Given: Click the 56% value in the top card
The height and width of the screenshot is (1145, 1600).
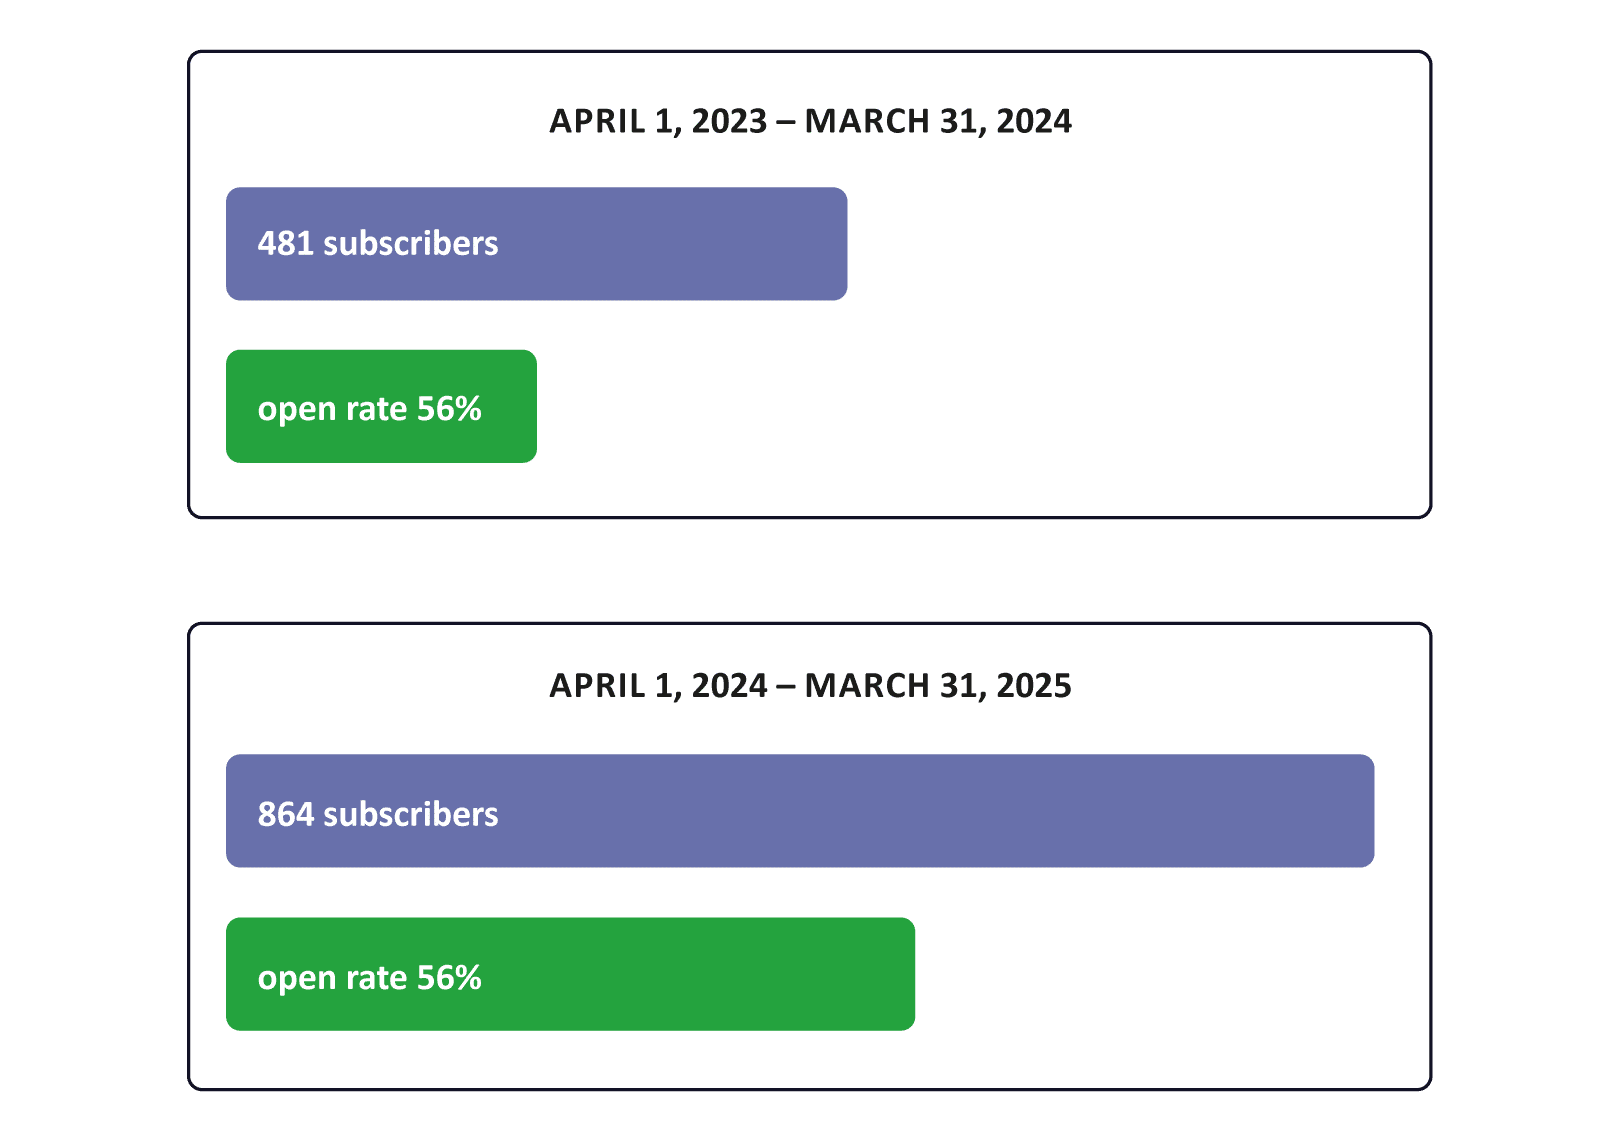Looking at the screenshot, I should (x=449, y=409).
